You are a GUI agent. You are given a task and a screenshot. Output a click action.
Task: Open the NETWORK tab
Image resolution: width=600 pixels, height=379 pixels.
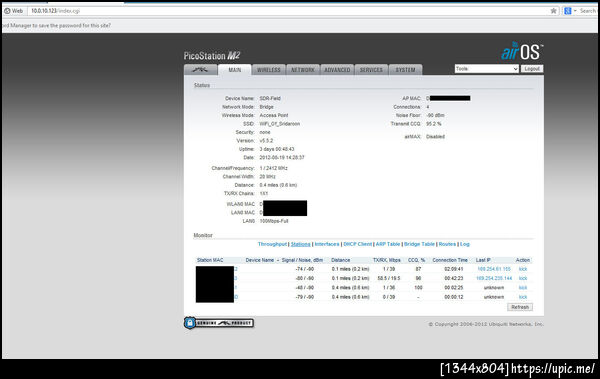(303, 70)
